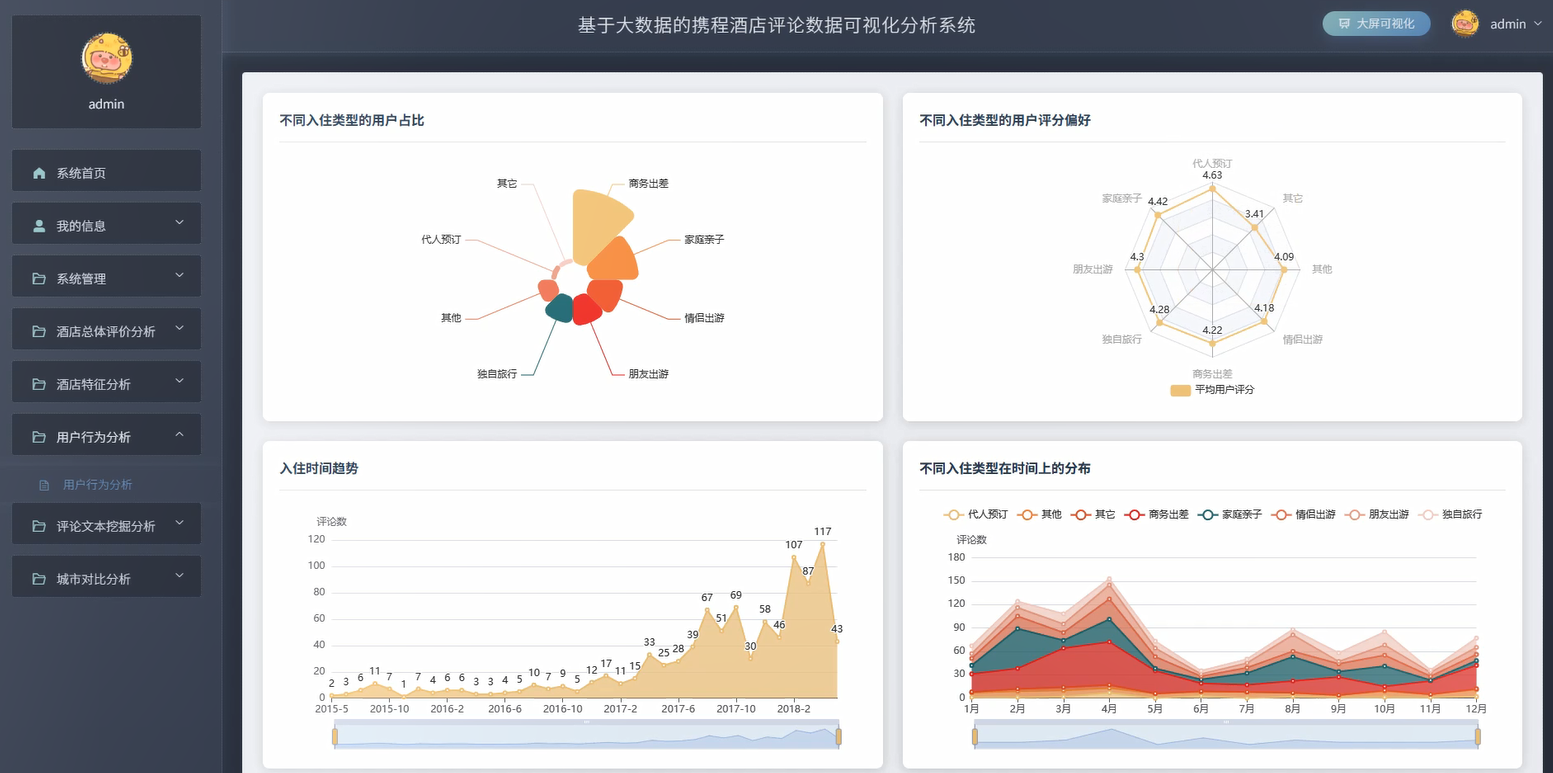Click the folder icon beside 酒店特征分析
1553x773 pixels.
coord(39,384)
